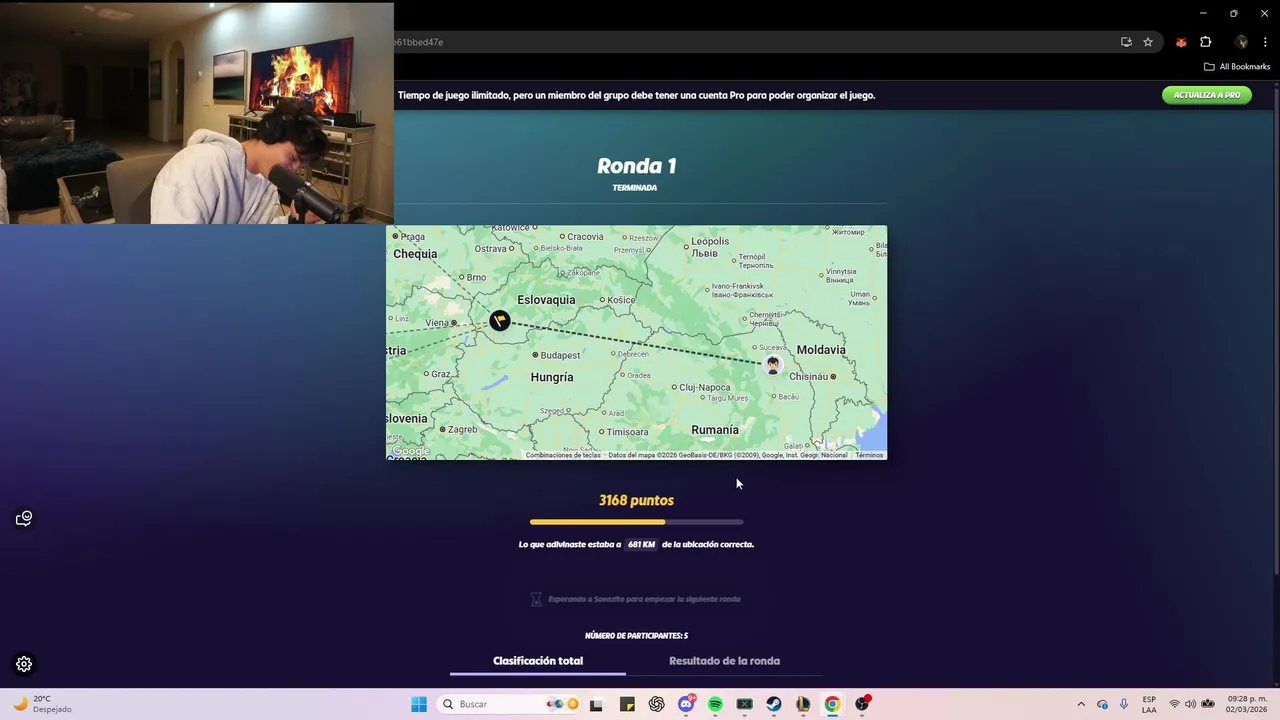Click the Zagreb city label
The image size is (1280, 720).
pos(462,430)
